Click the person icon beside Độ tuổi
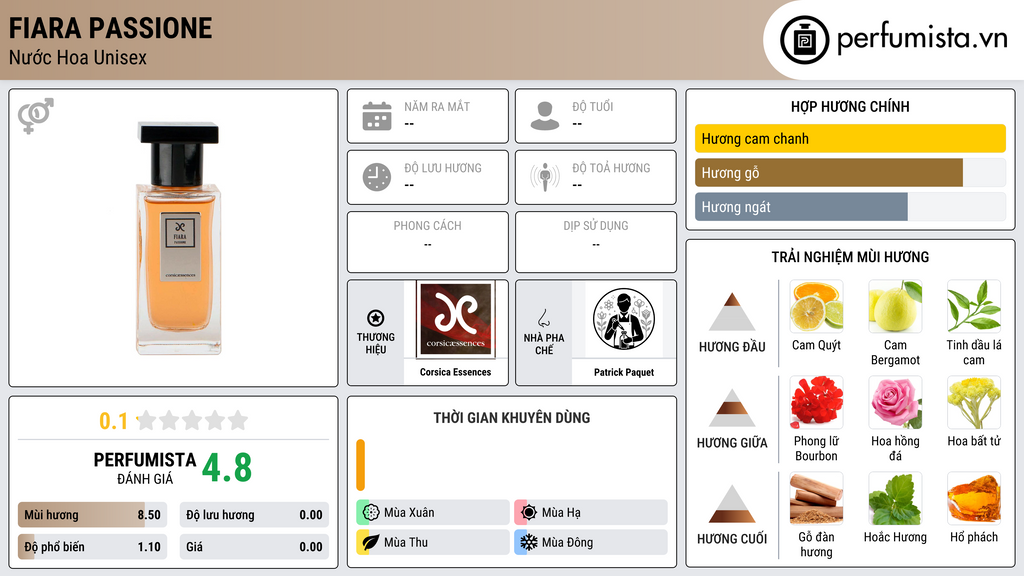The width and height of the screenshot is (1024, 576). pos(545,116)
